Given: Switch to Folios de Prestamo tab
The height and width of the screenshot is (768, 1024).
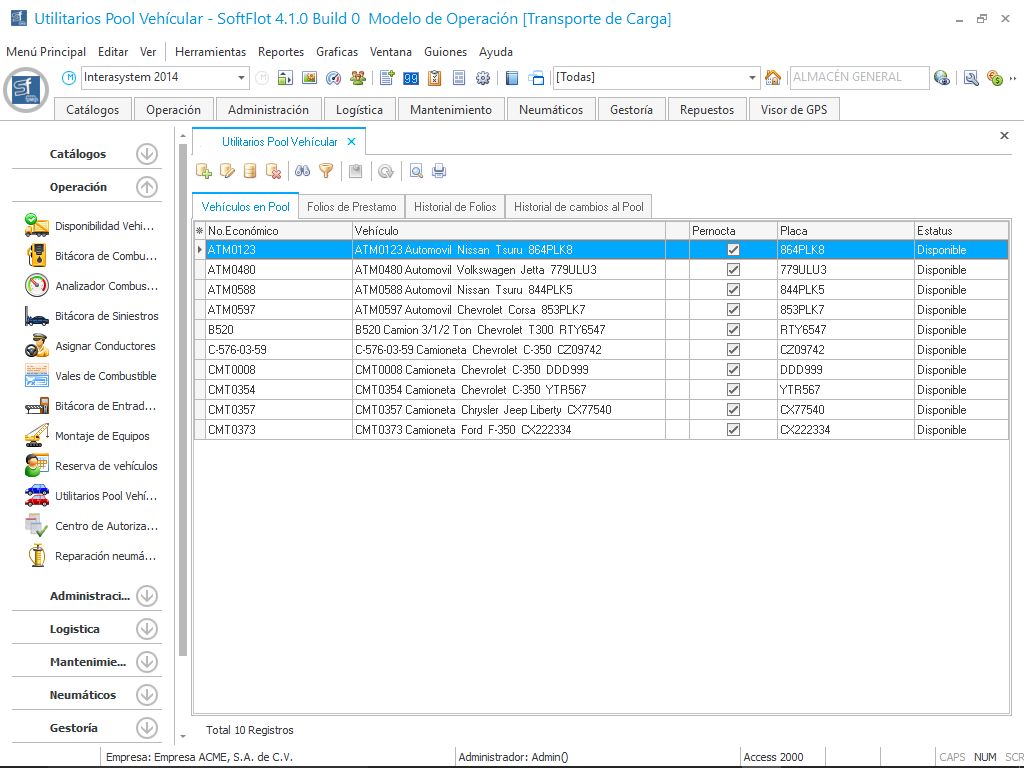Looking at the screenshot, I should (x=352, y=207).
